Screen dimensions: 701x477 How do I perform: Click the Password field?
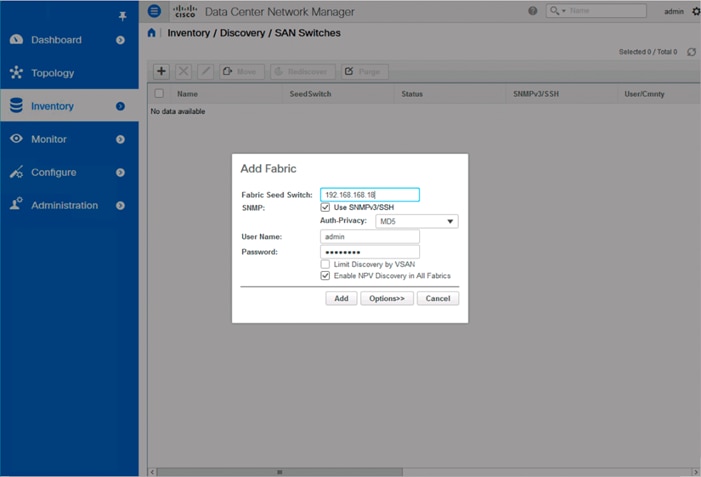click(x=370, y=252)
